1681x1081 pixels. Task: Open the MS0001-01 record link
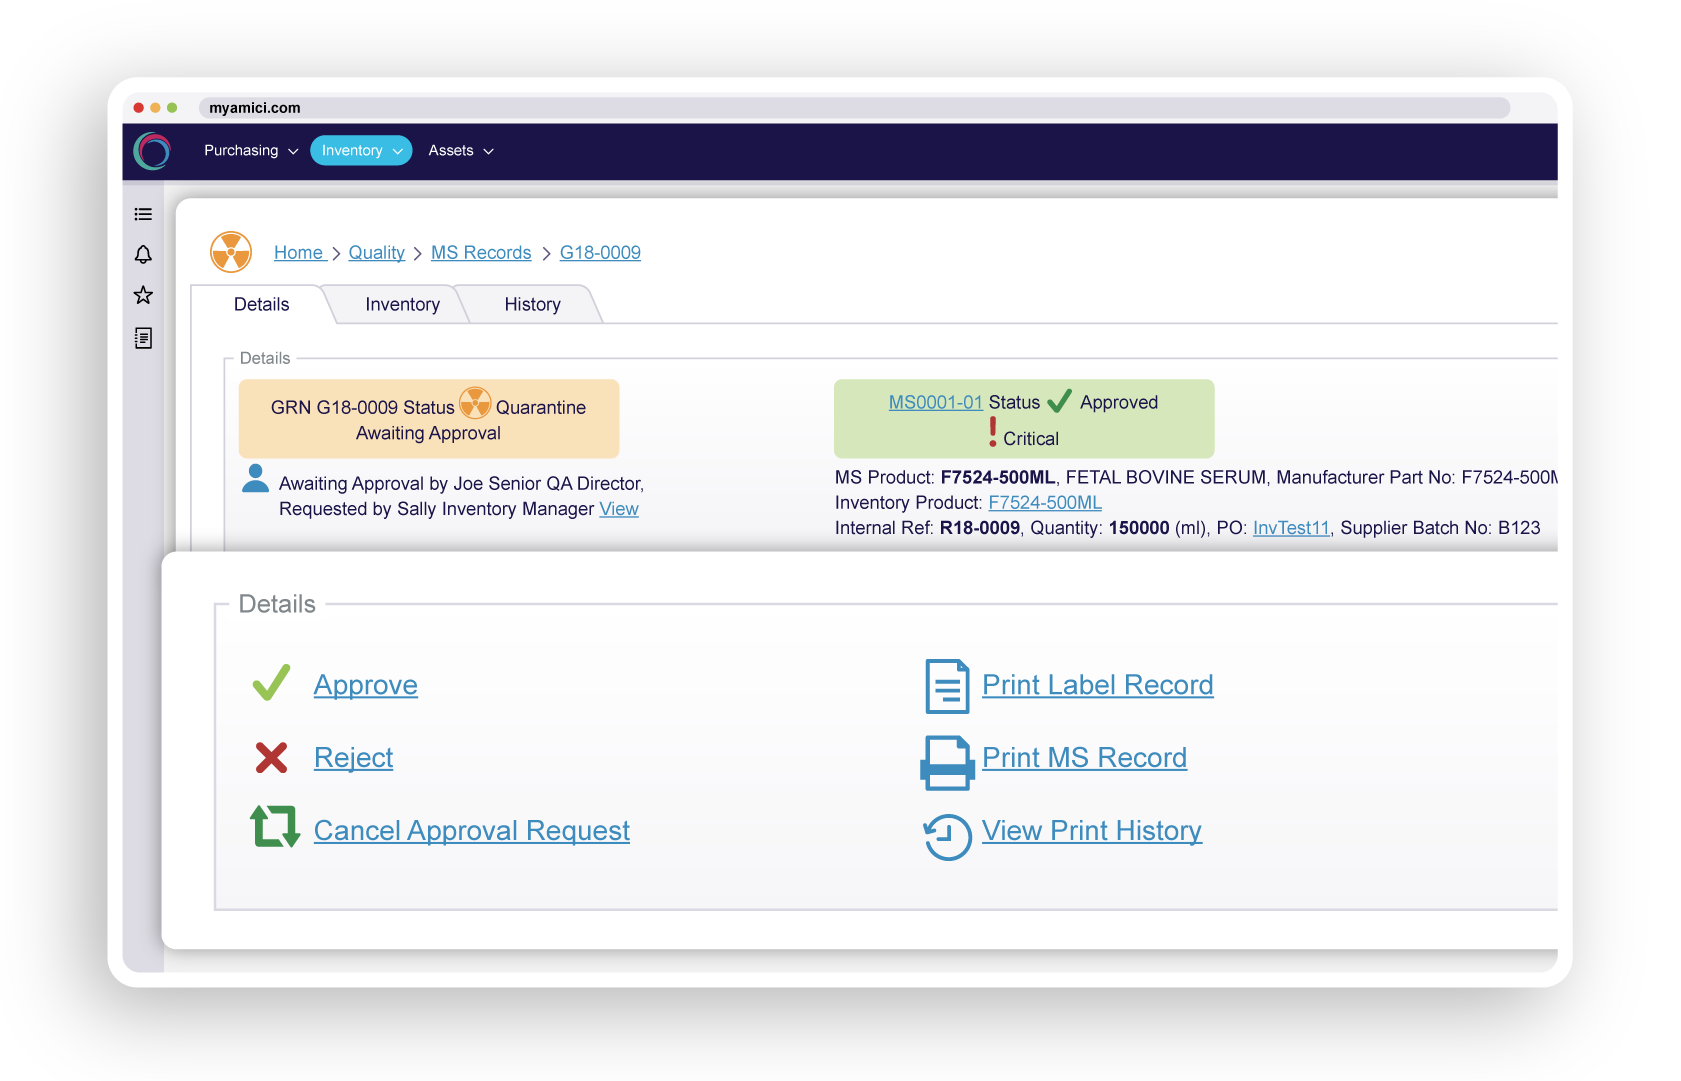935,403
